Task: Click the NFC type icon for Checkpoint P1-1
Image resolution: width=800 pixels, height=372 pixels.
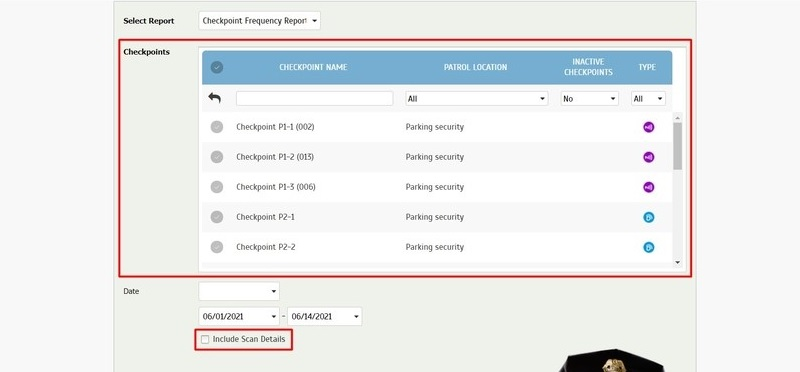Action: tap(648, 127)
